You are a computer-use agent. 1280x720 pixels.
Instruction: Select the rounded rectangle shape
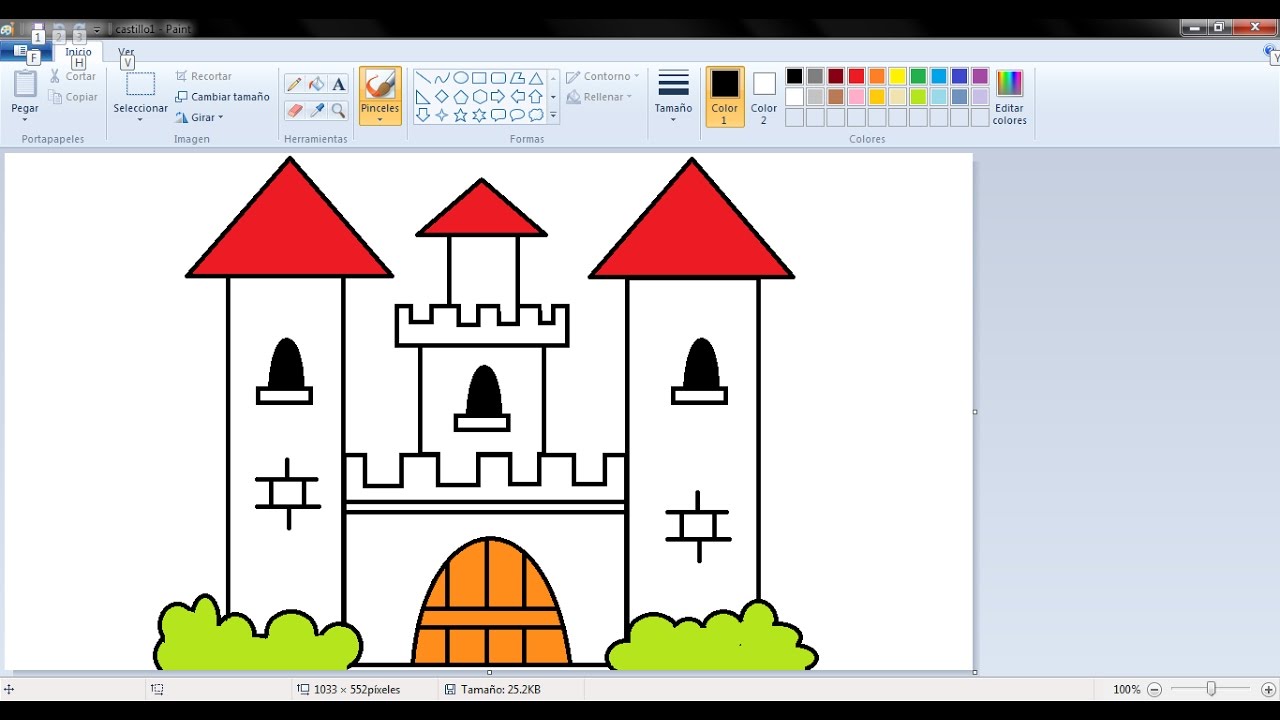[497, 77]
